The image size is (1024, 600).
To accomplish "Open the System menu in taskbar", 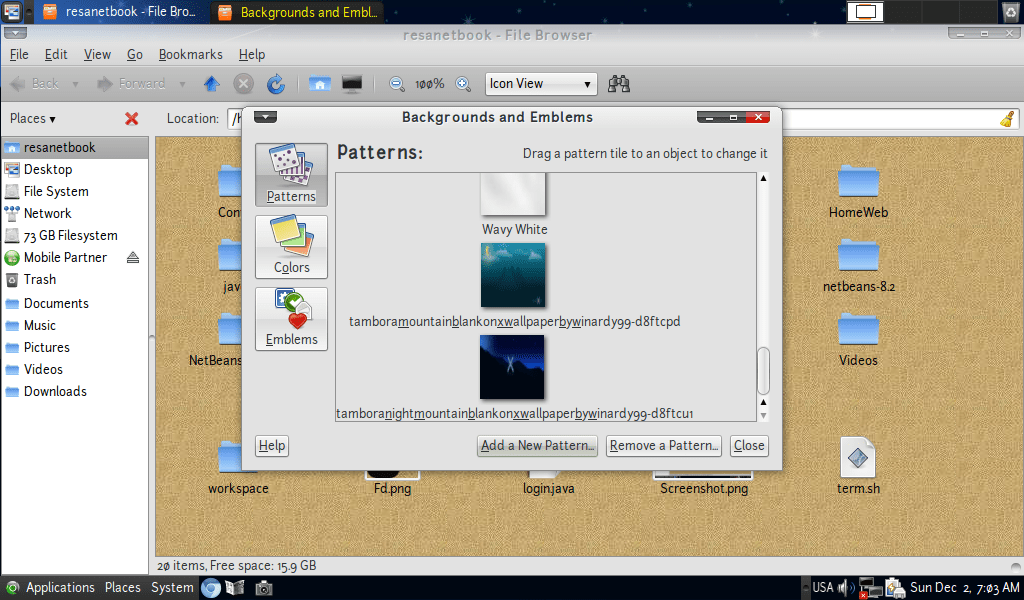I will 171,587.
